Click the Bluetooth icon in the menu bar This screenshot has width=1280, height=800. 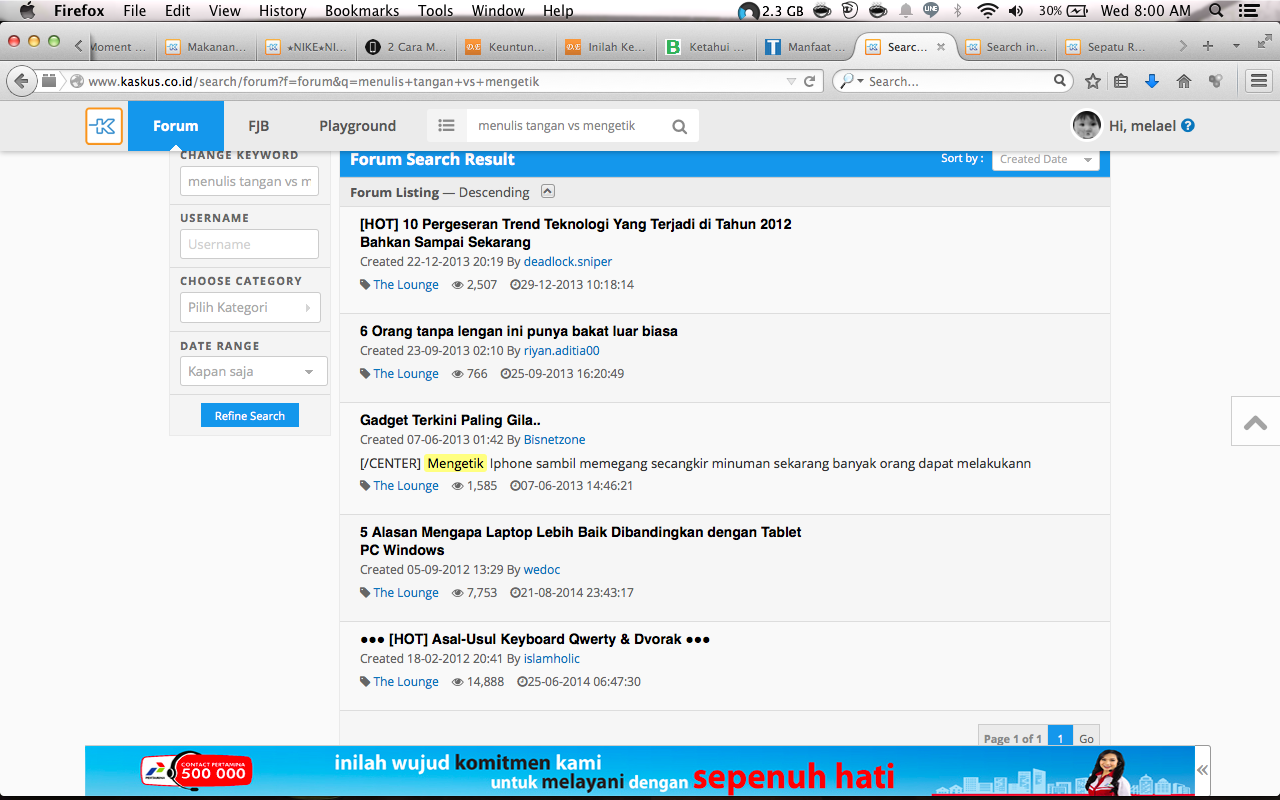pyautogui.click(x=958, y=11)
